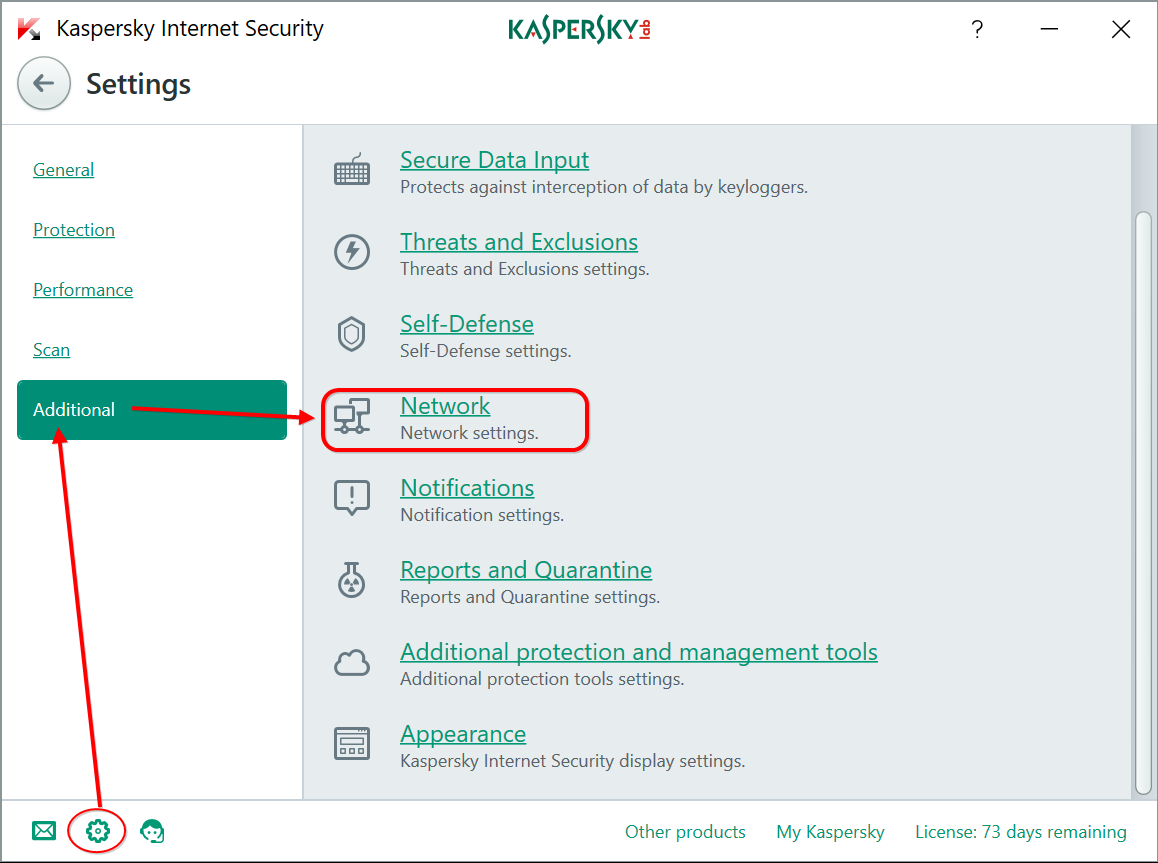Click the Threats and Exclusions lightning icon

[x=352, y=252]
